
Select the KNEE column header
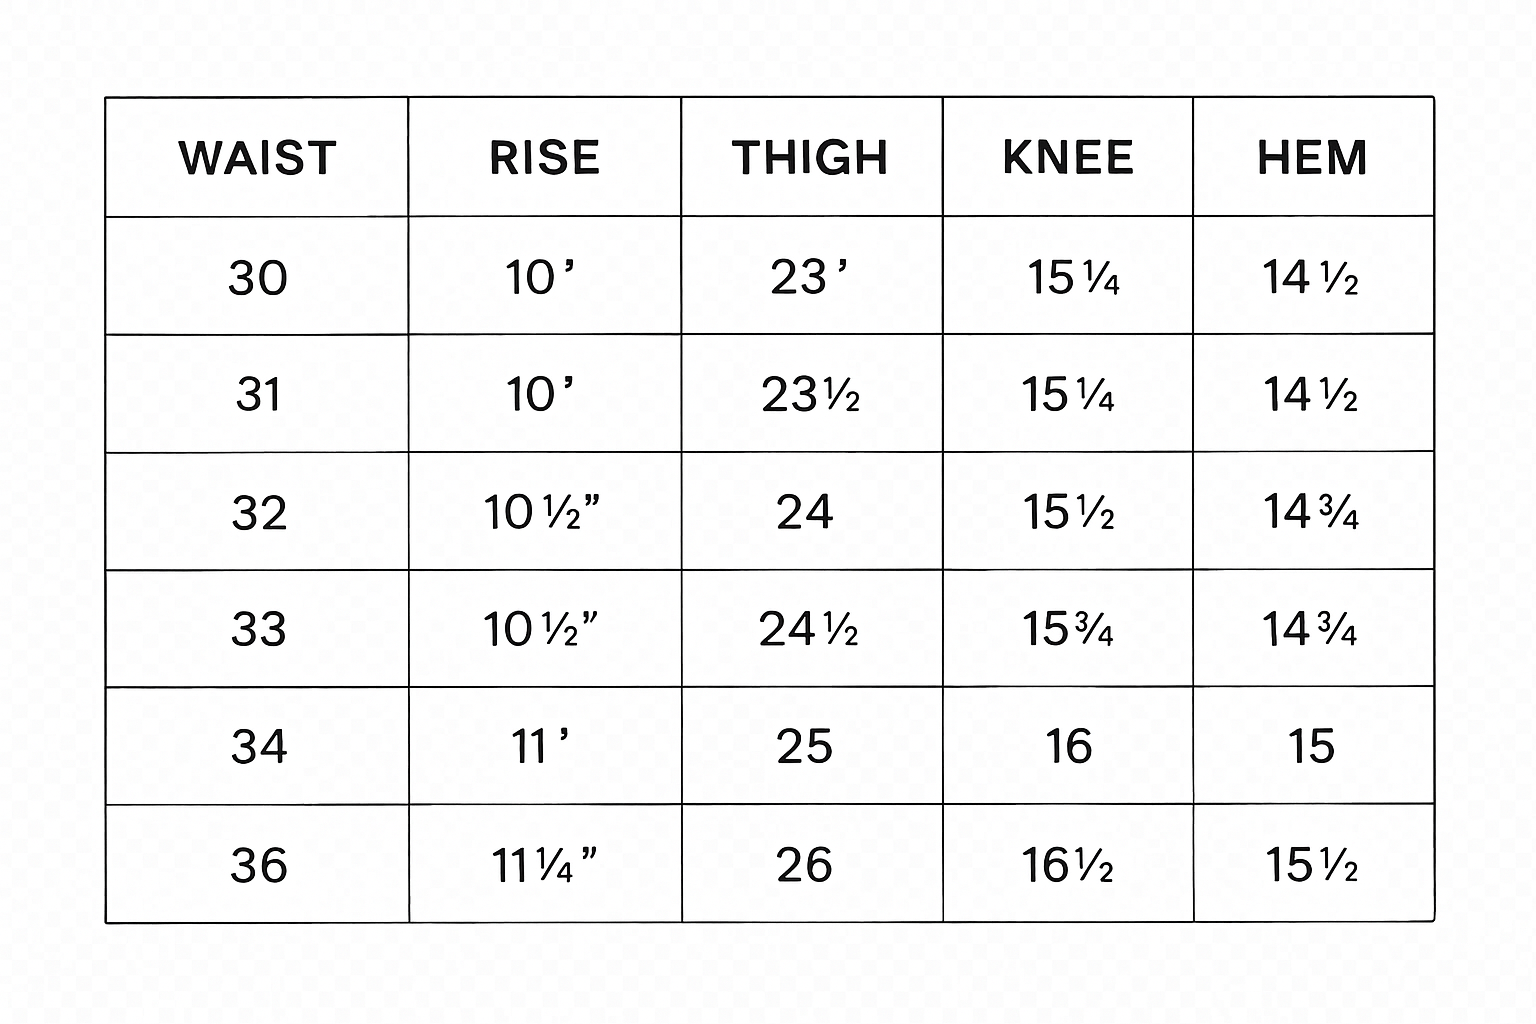click(1068, 158)
